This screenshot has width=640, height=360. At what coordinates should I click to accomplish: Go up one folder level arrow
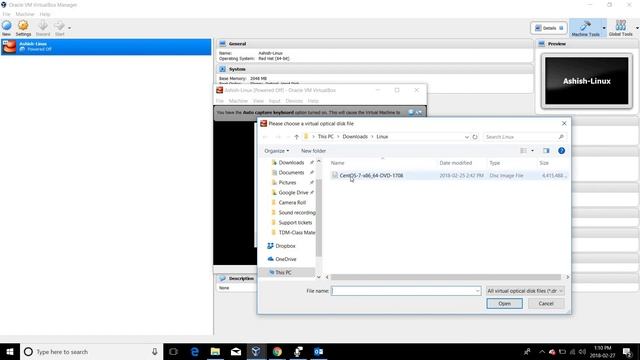296,137
